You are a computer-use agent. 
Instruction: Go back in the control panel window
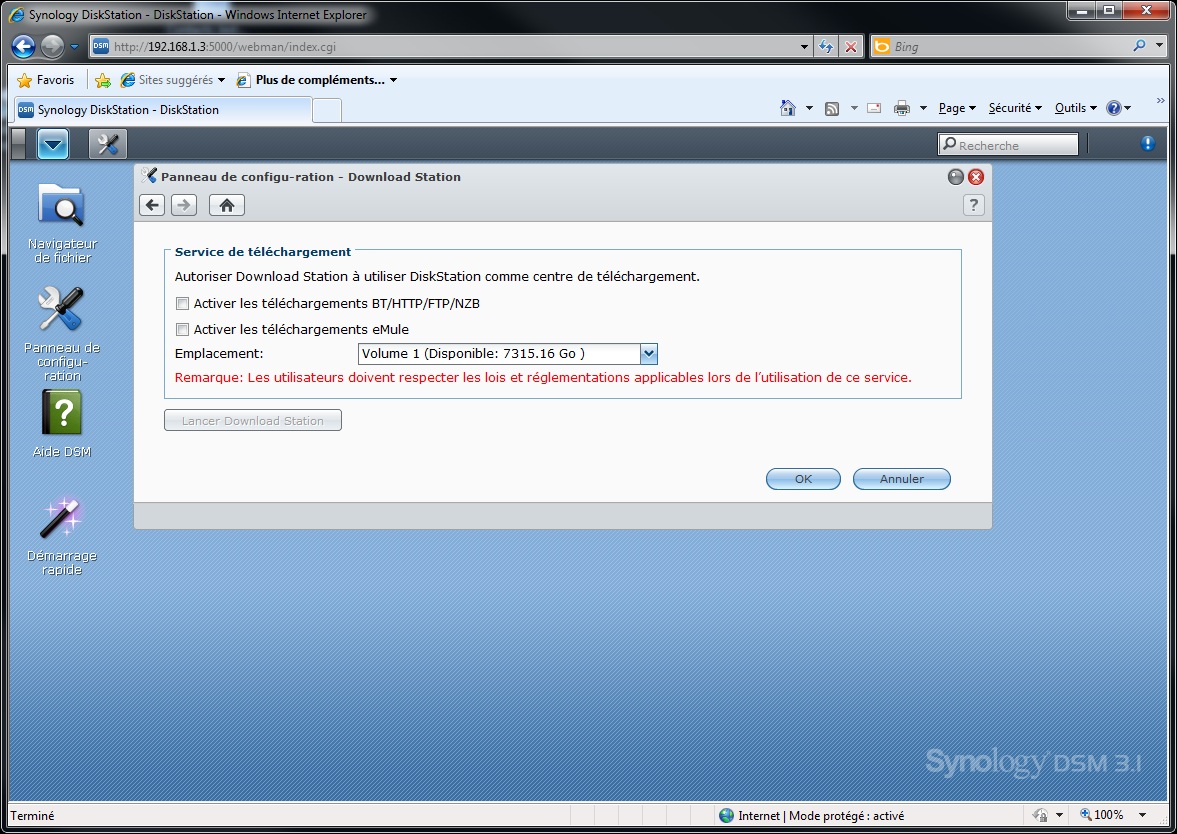tap(152, 205)
